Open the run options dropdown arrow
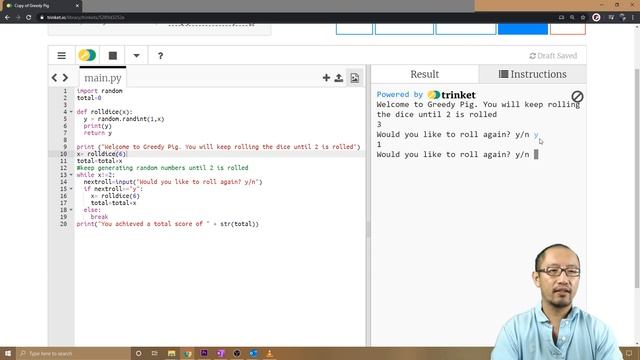This screenshot has width=640, height=360. click(x=136, y=56)
